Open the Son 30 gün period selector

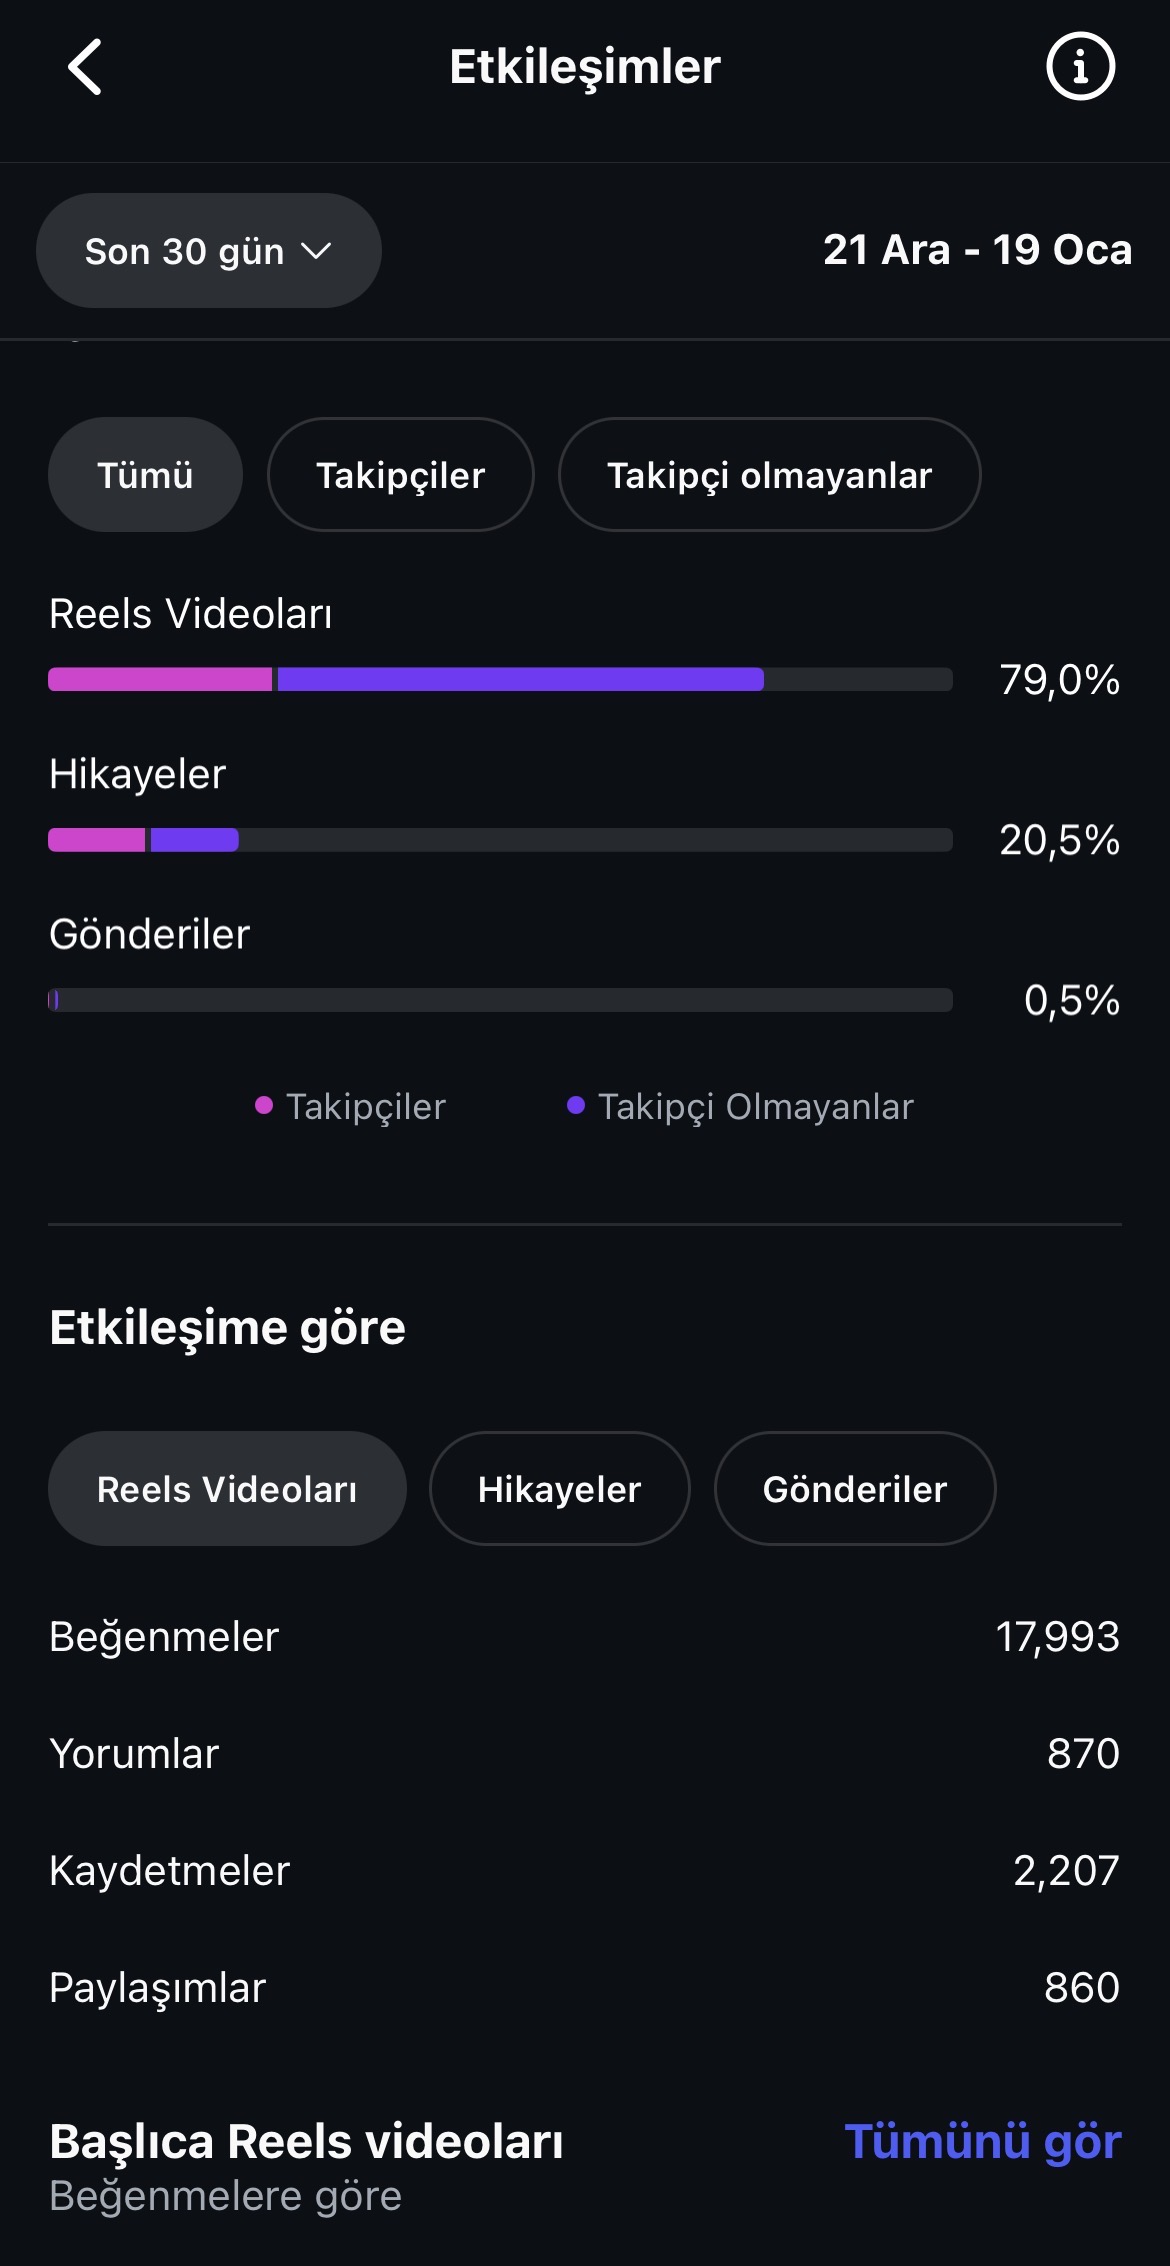[209, 251]
